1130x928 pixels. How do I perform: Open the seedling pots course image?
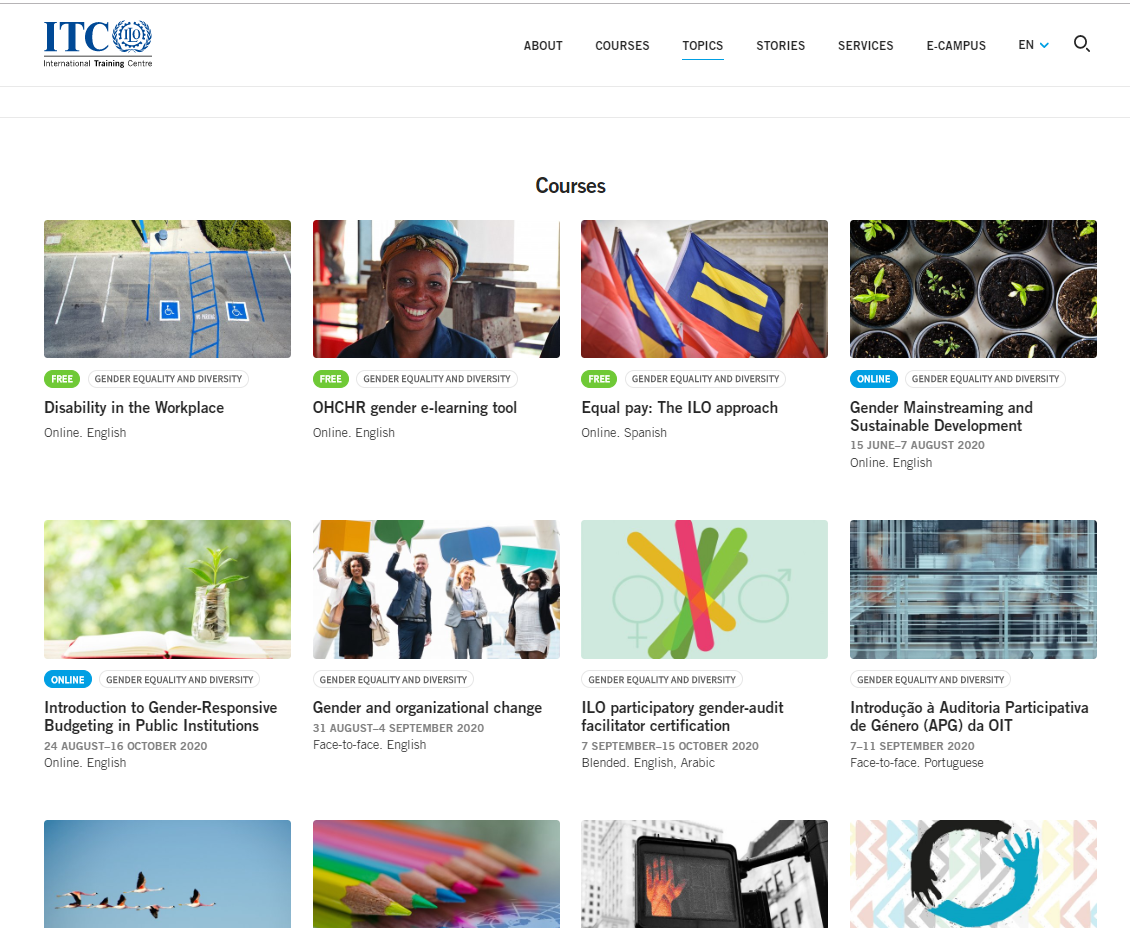[x=973, y=289]
